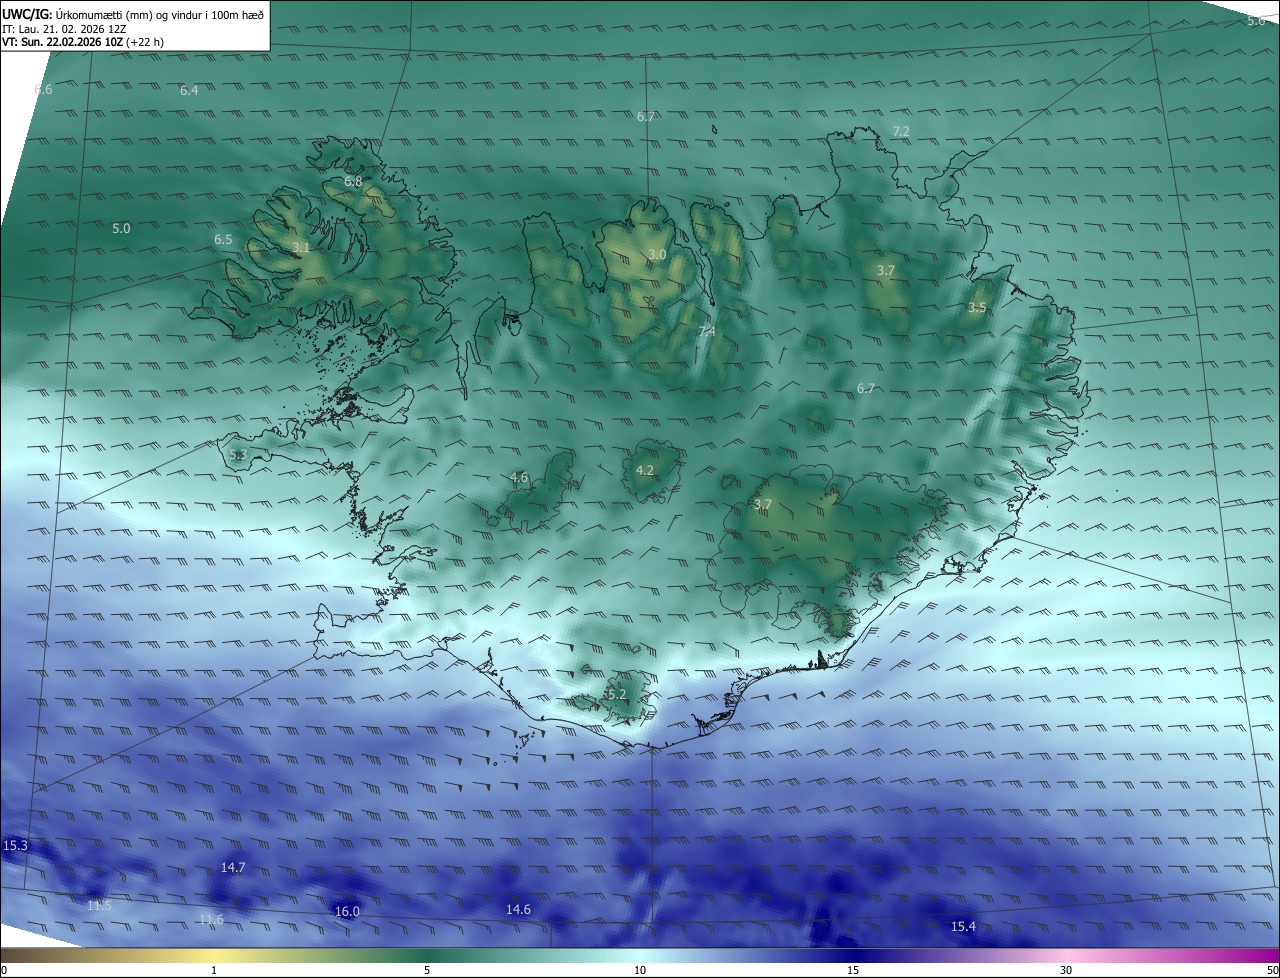Click the 1 tick on the color scale
Screen dimensions: 1280x978
[x=214, y=970]
